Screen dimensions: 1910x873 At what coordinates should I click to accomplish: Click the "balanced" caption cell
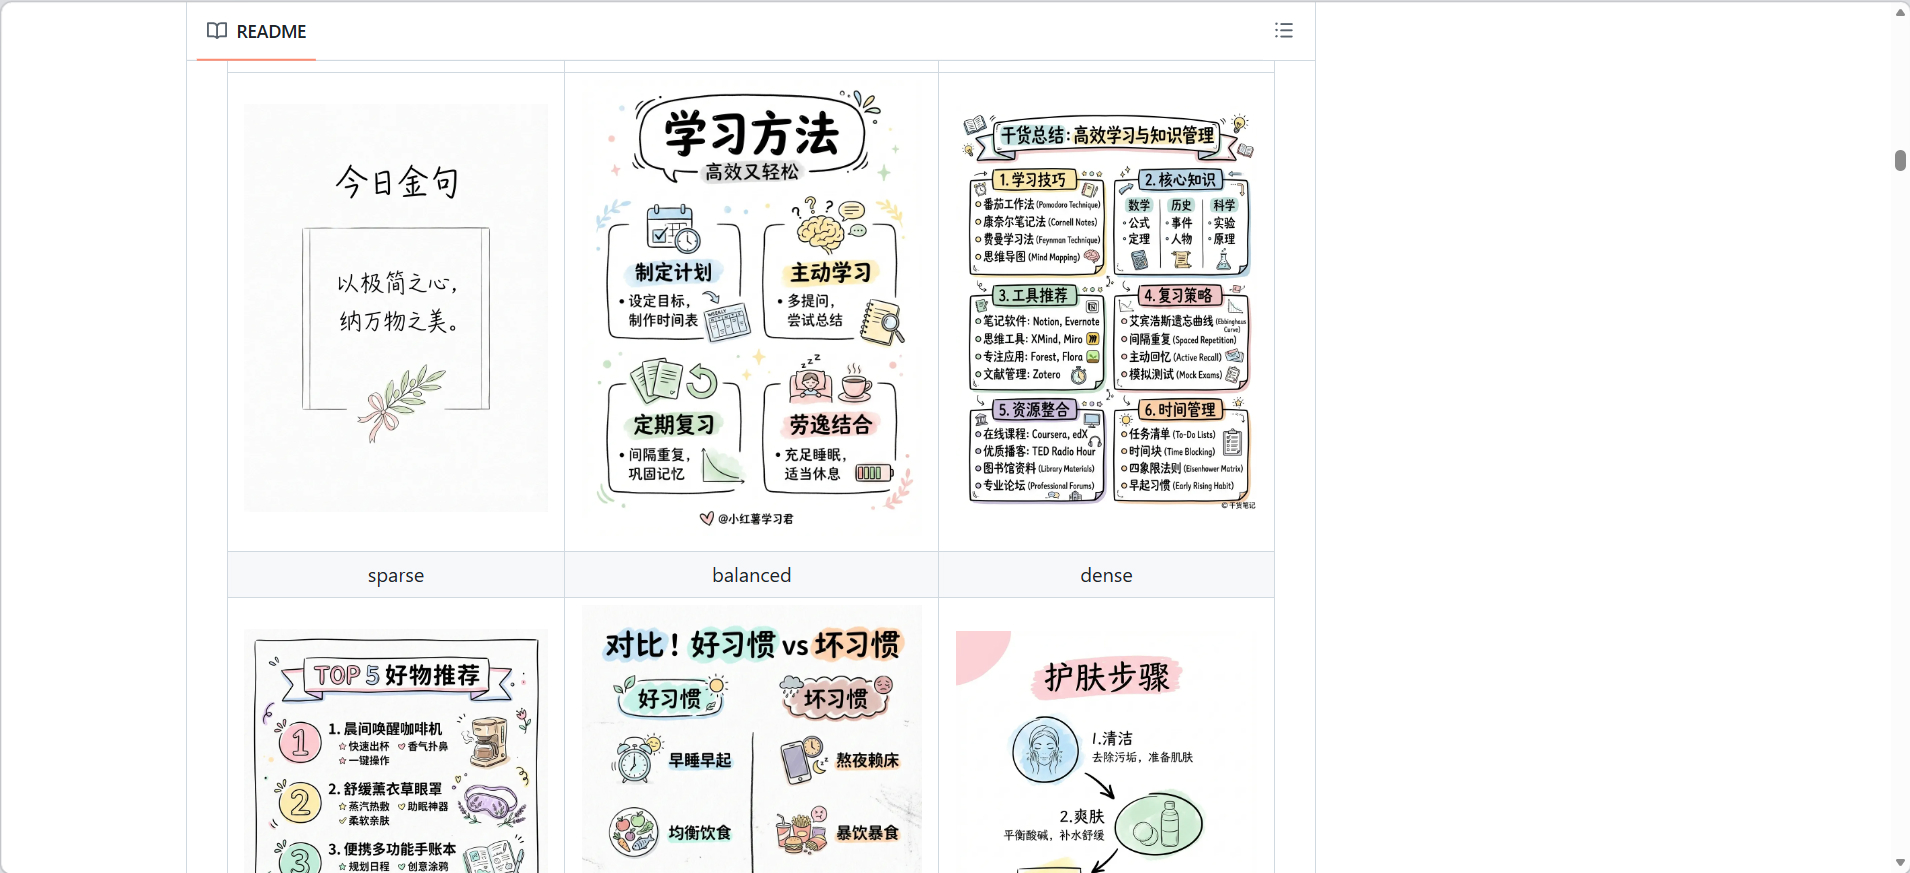click(x=752, y=575)
